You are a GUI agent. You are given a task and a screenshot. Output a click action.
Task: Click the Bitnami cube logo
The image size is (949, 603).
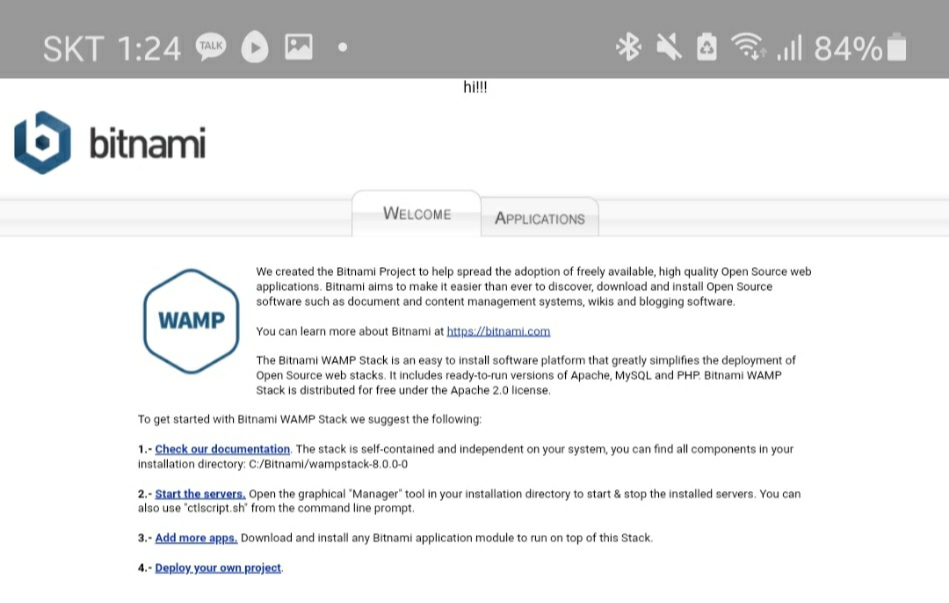tap(42, 143)
